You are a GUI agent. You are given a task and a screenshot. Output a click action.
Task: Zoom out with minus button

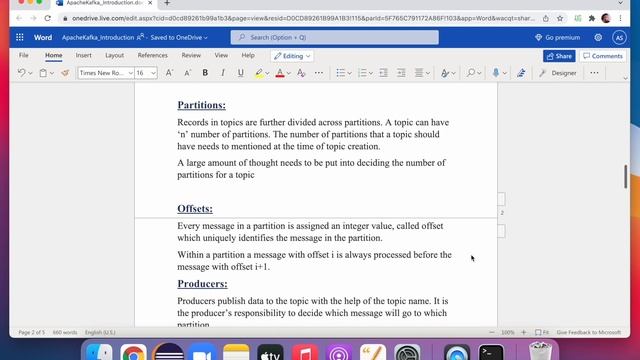click(x=491, y=332)
